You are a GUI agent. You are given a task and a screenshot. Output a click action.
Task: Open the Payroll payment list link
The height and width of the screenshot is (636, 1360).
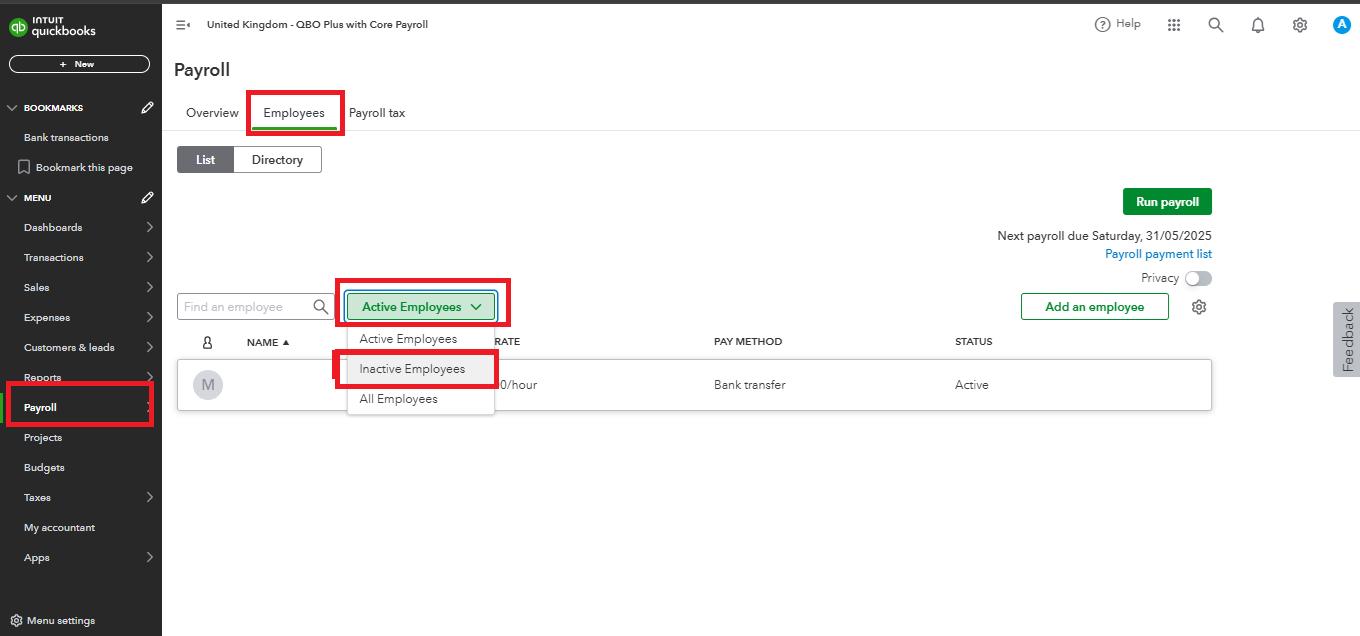[x=1158, y=254]
